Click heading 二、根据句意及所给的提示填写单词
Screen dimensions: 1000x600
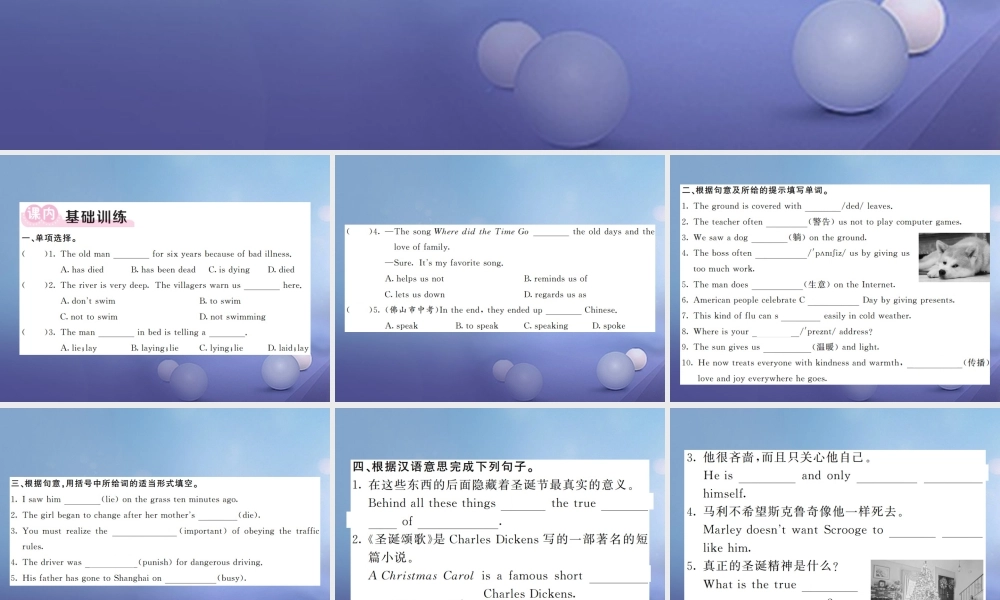[756, 190]
